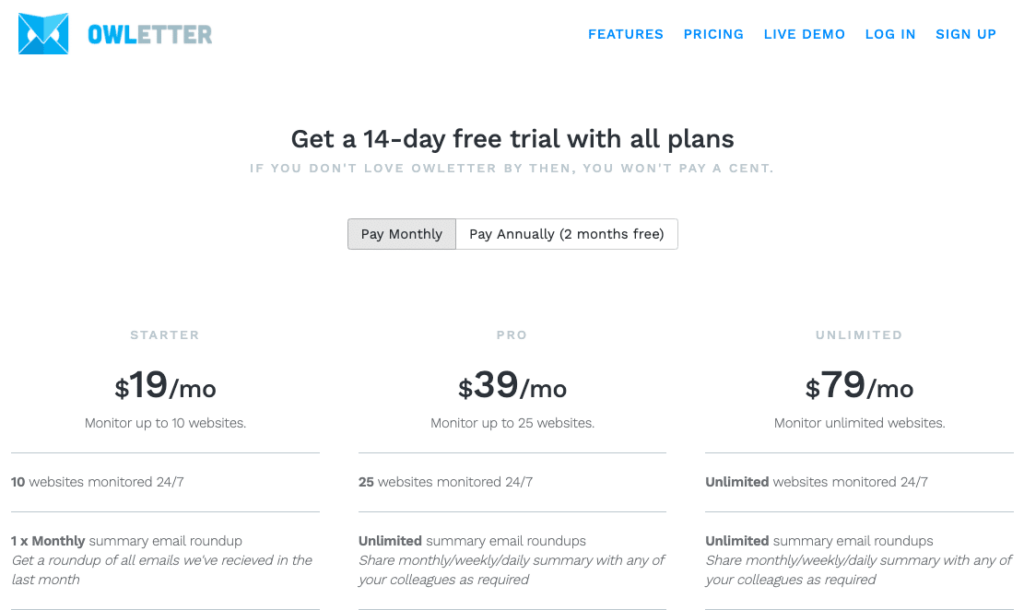Open the Features page
The image size is (1024, 610).
625,34
